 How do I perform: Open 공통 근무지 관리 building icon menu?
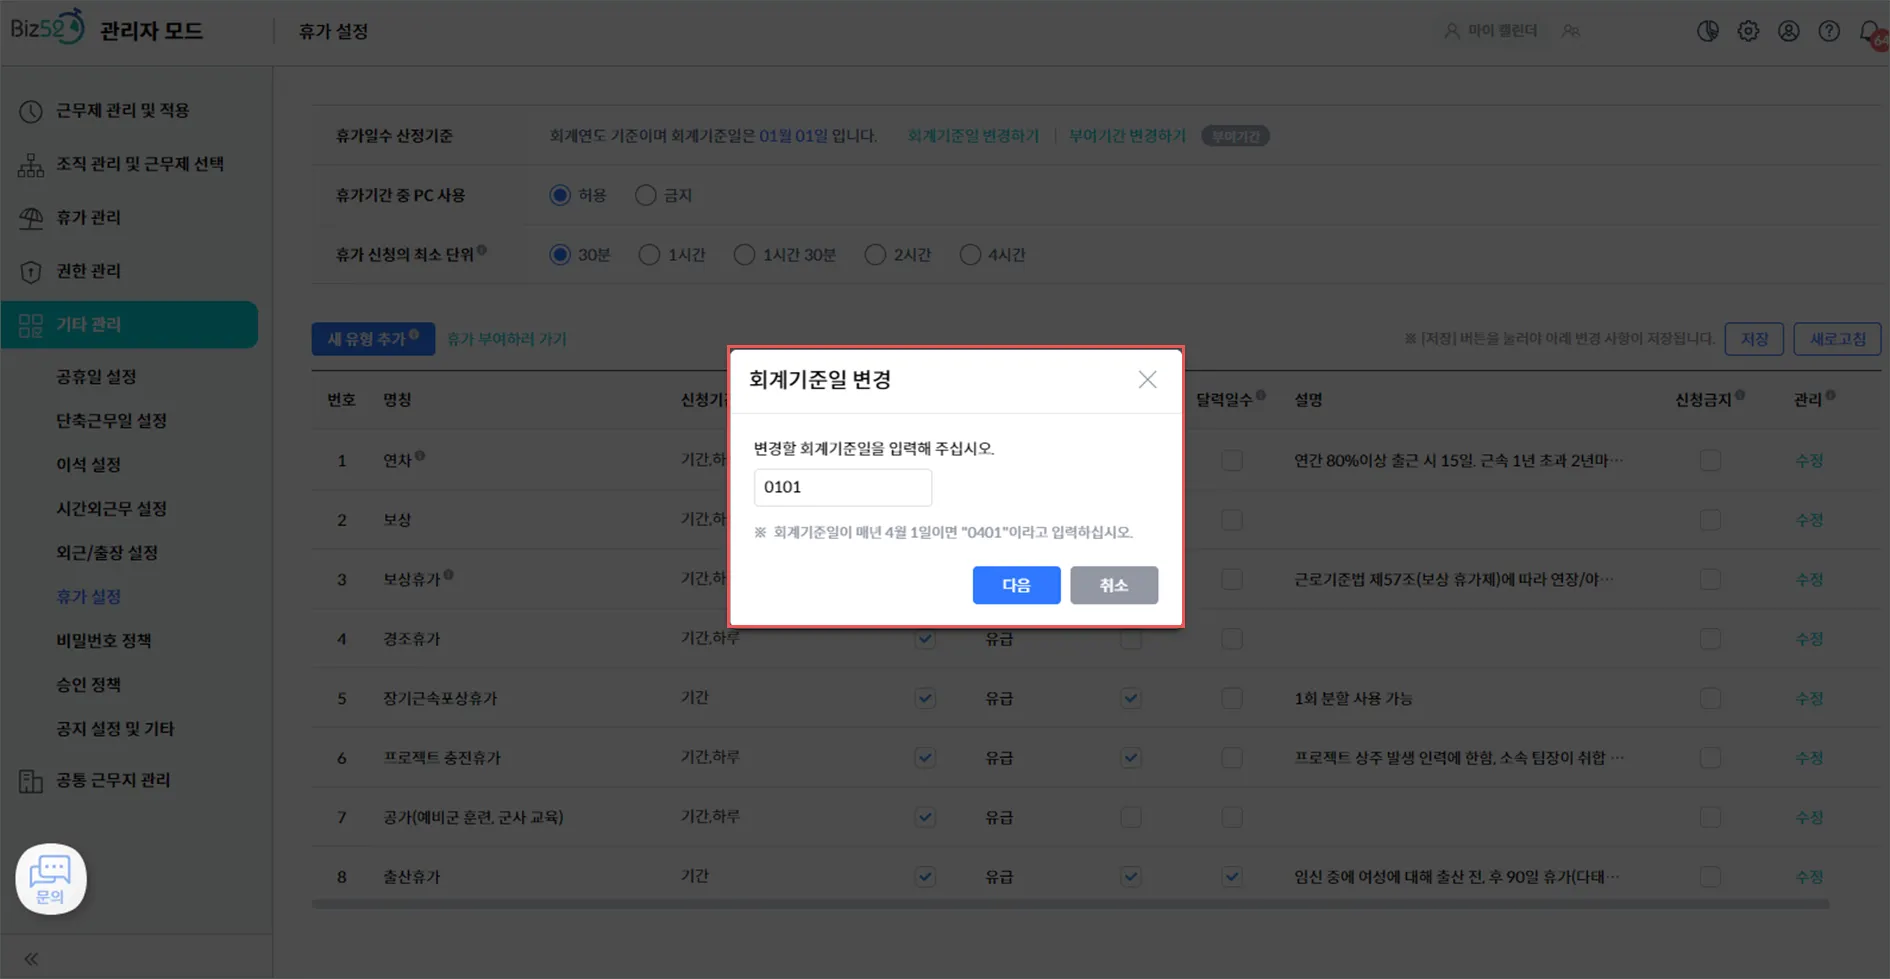[31, 781]
